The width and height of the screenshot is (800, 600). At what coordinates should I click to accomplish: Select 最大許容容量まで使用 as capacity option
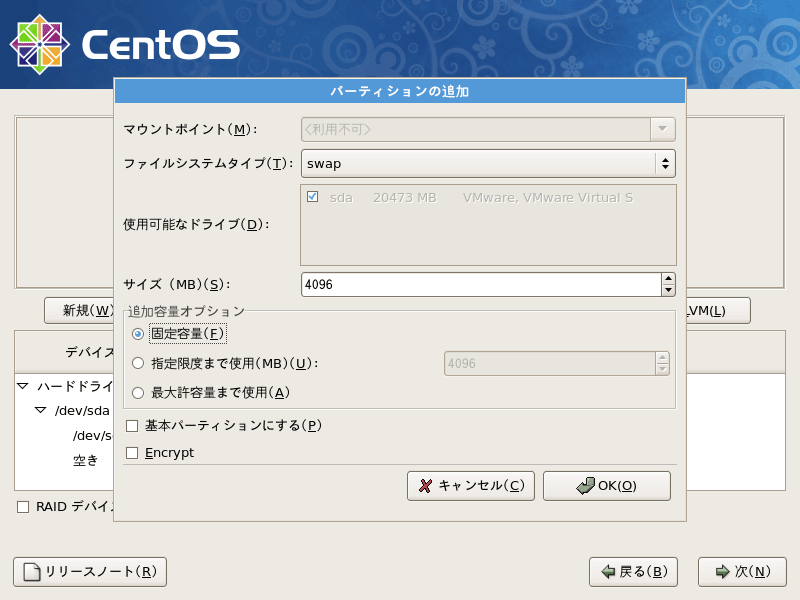pyautogui.click(x=138, y=392)
